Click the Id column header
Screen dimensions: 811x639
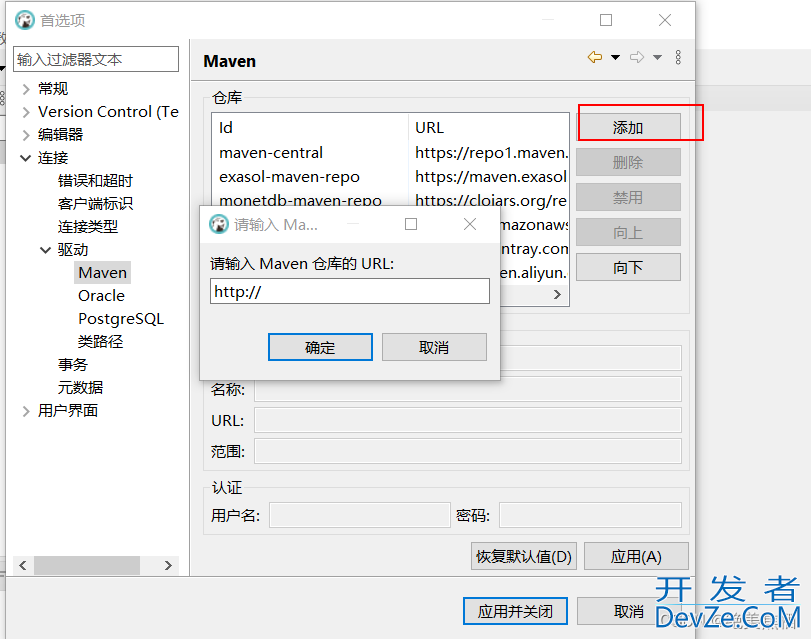click(x=310, y=127)
